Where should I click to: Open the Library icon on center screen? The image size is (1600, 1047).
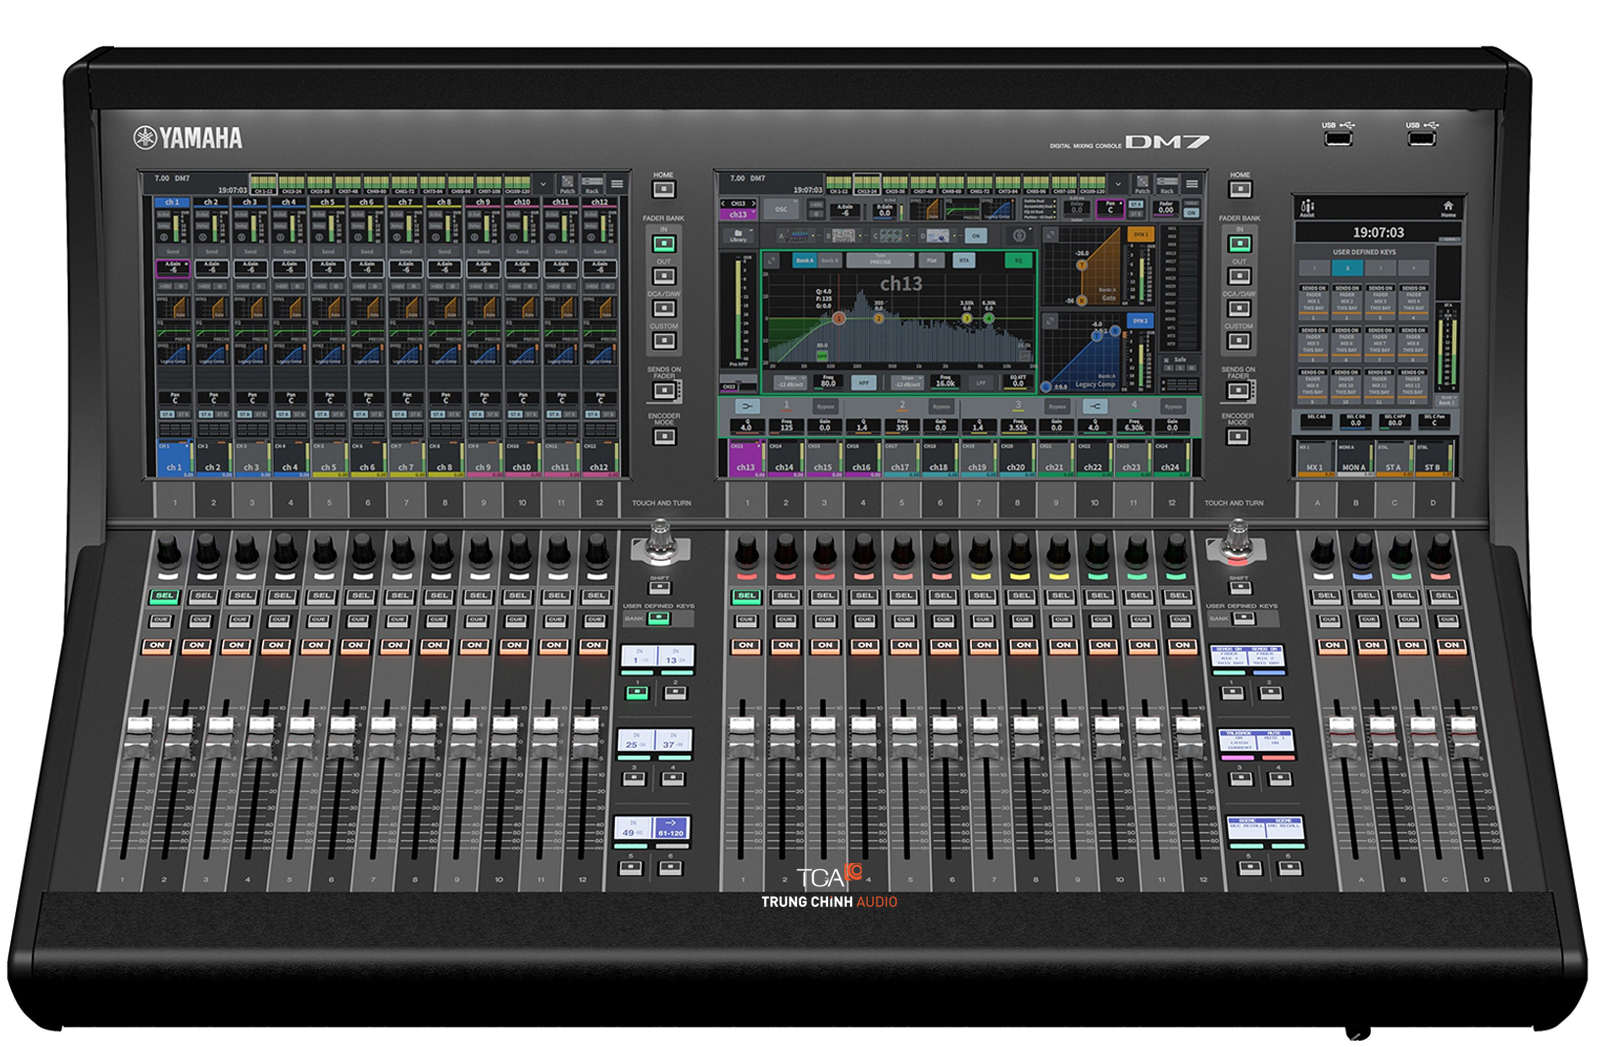pos(738,236)
